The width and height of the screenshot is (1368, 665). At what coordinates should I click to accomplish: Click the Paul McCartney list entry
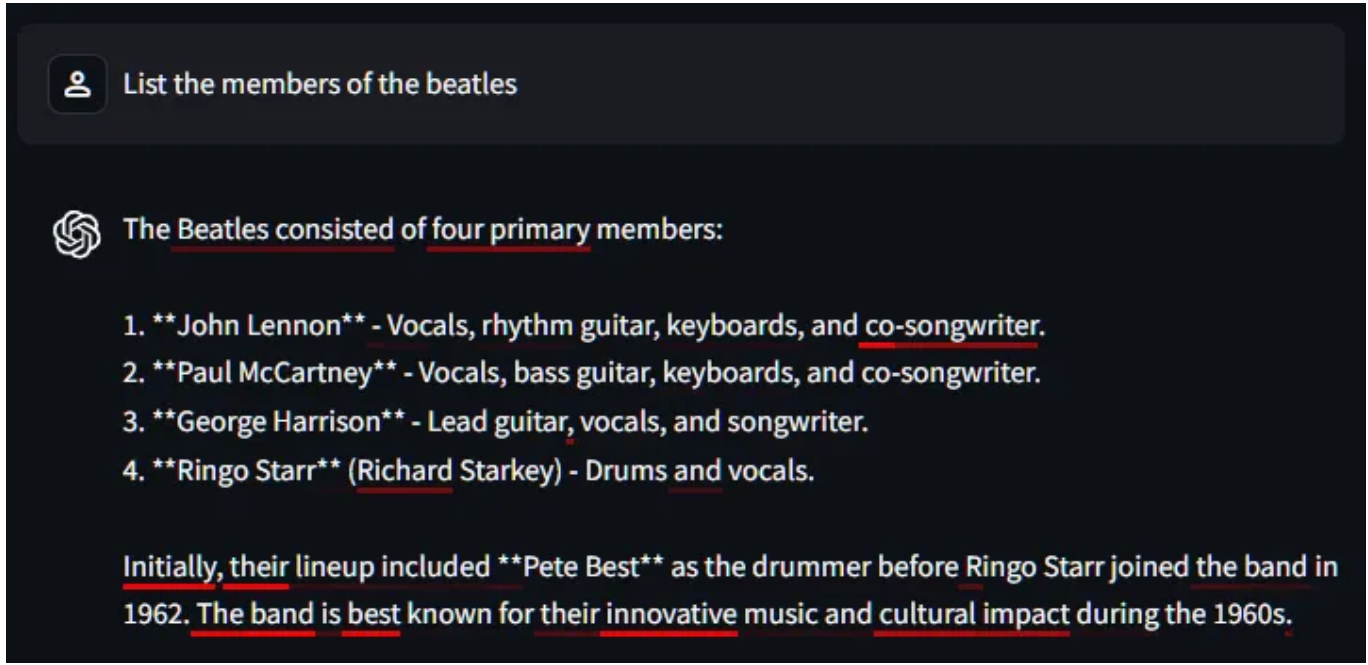point(582,374)
